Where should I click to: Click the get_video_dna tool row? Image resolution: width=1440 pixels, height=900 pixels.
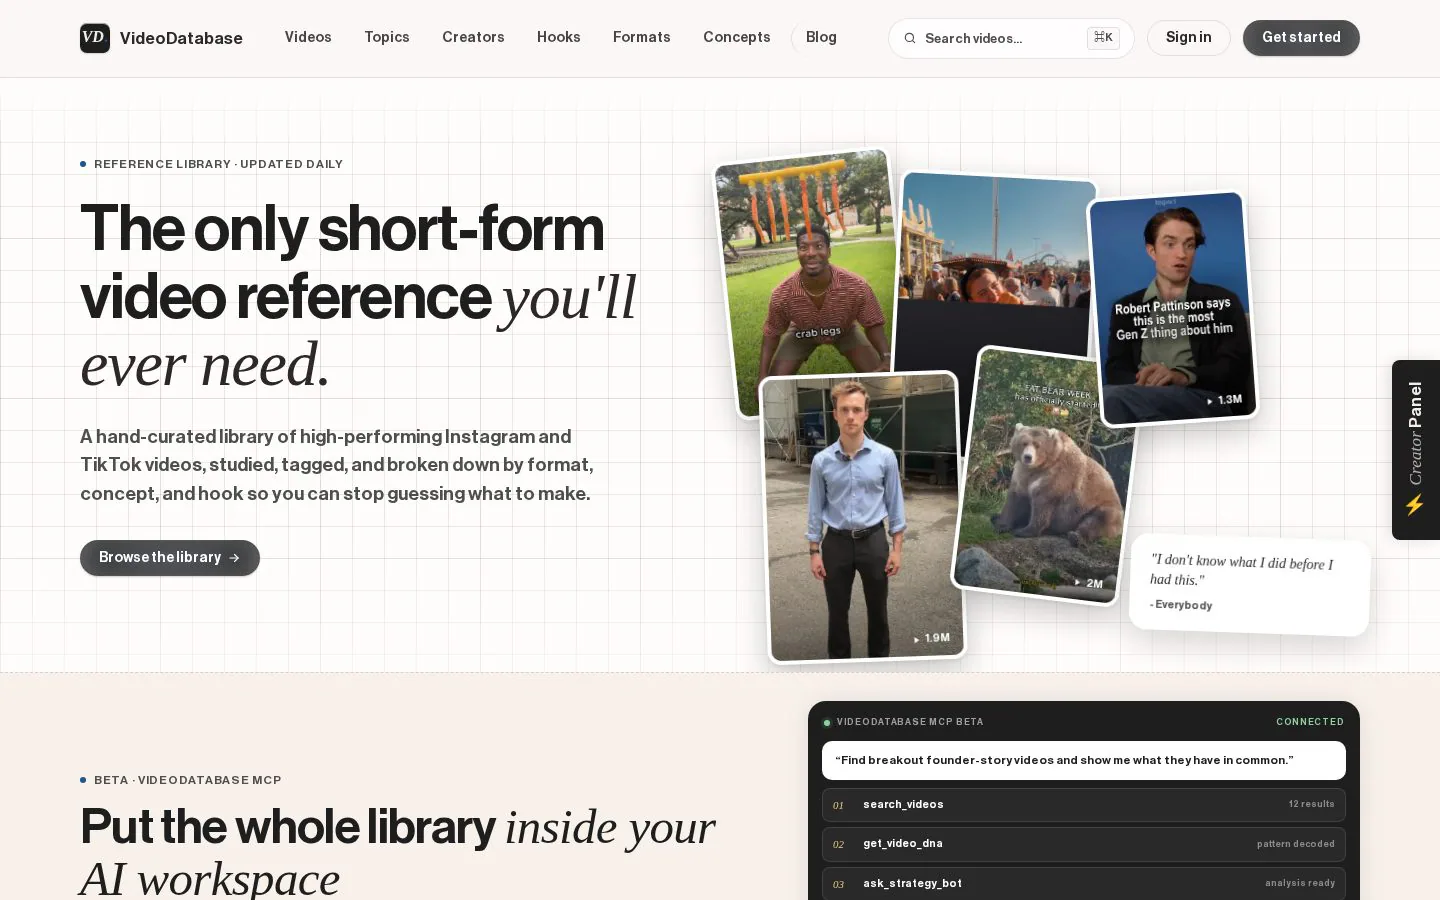(1084, 844)
